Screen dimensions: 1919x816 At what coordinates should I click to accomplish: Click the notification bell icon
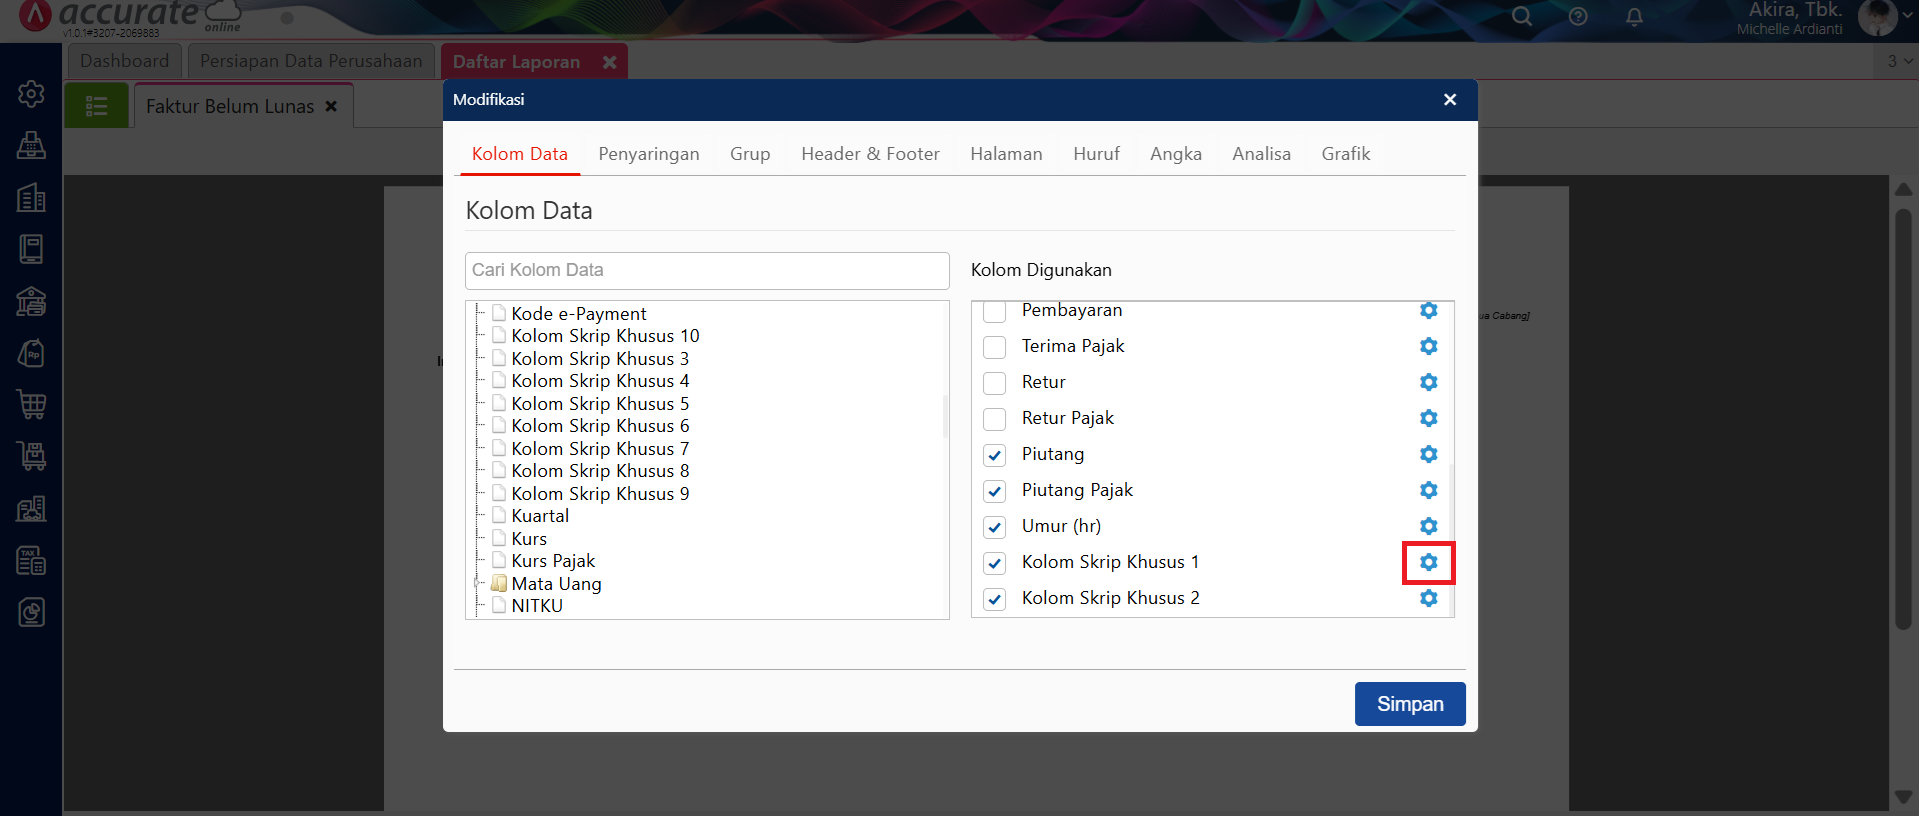click(x=1634, y=17)
